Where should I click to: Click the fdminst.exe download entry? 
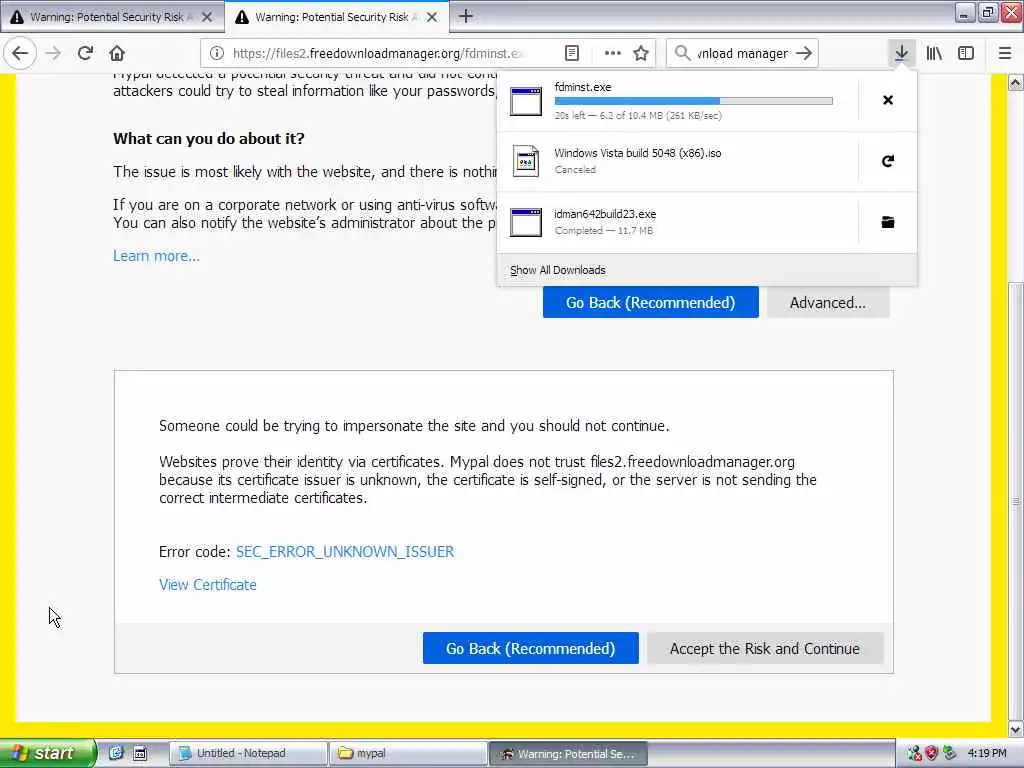click(677, 101)
